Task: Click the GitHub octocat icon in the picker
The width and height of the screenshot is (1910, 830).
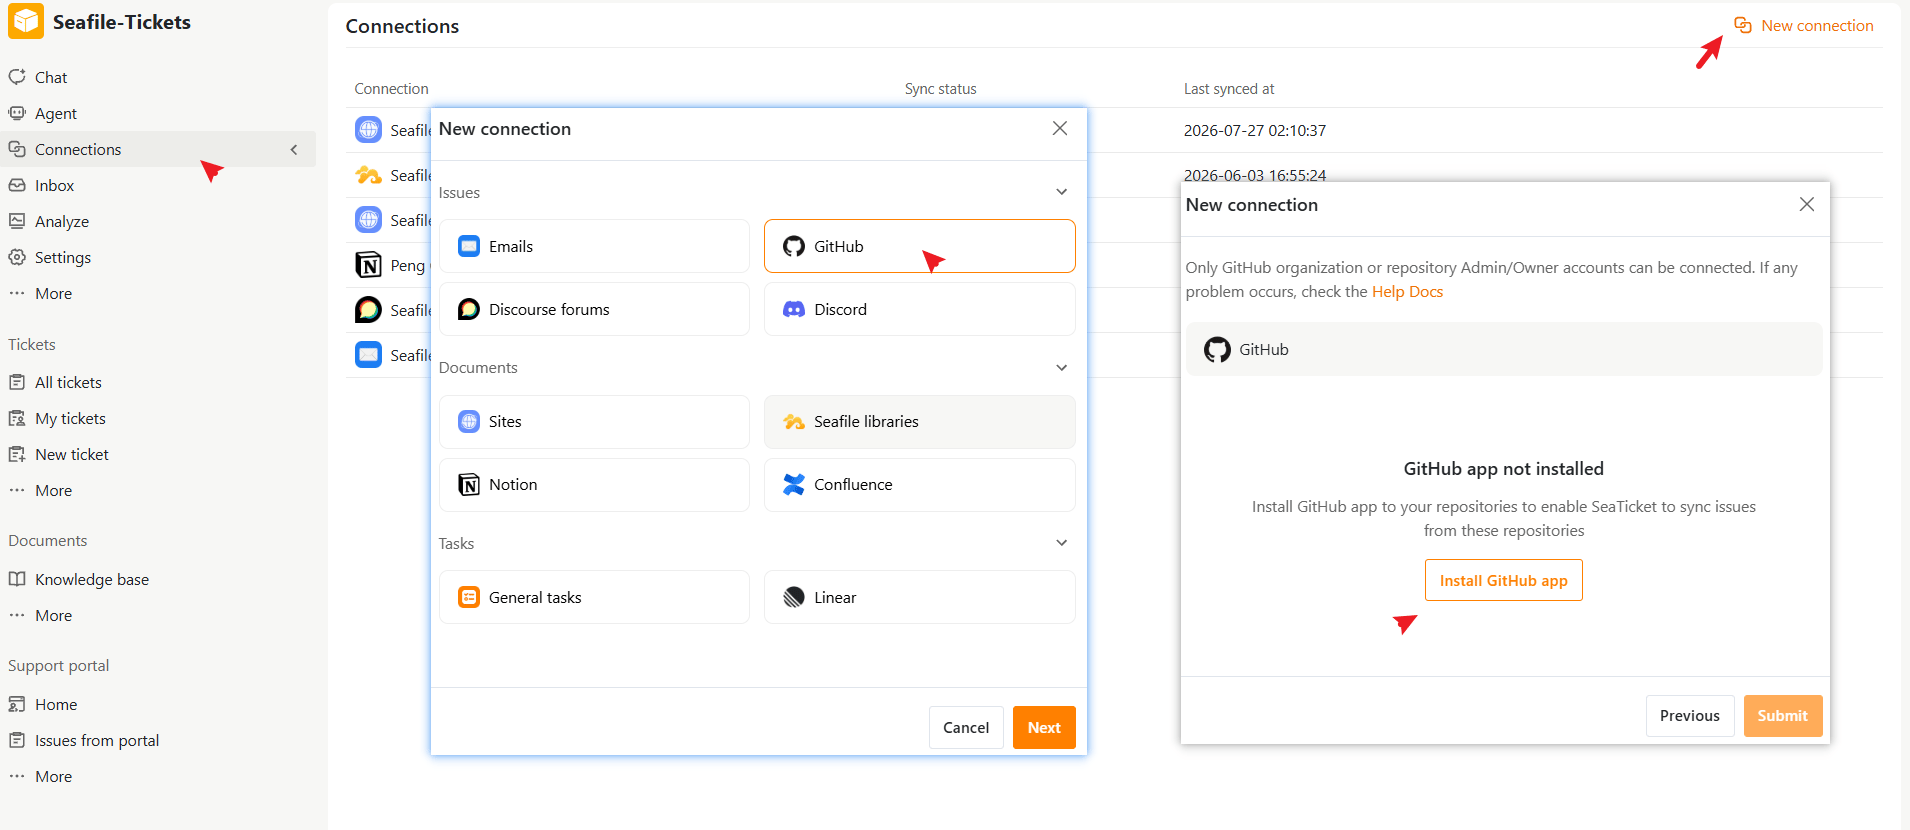Action: (794, 246)
